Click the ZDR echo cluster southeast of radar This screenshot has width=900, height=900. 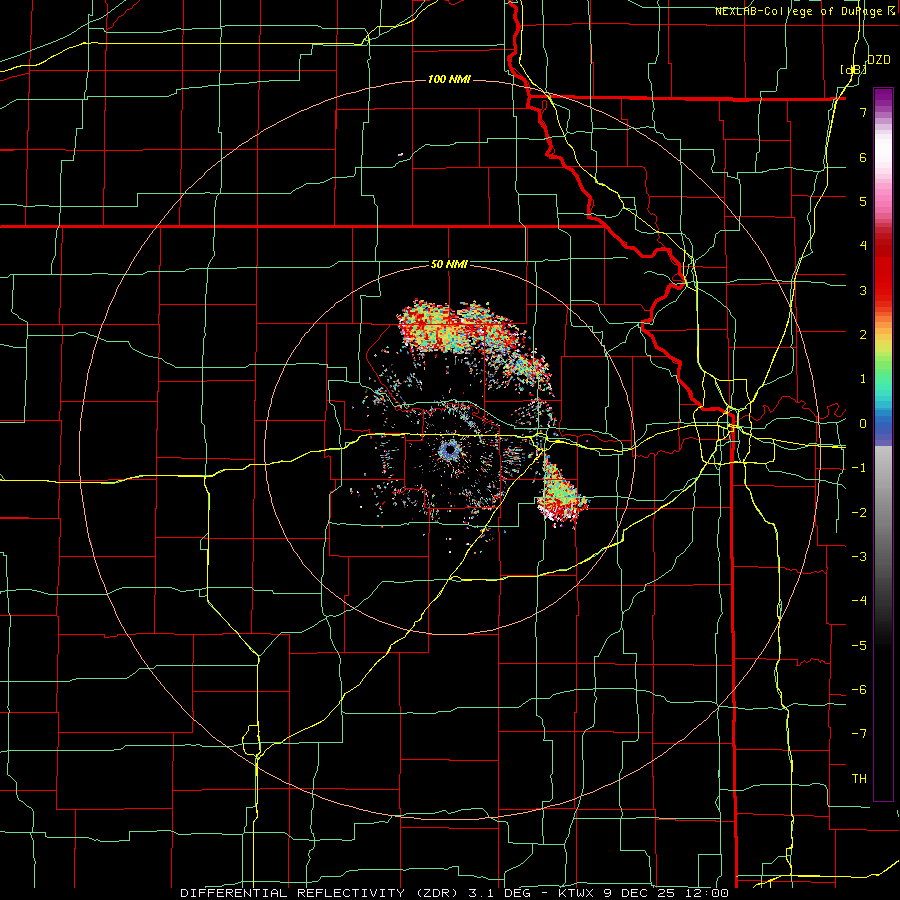tap(560, 492)
